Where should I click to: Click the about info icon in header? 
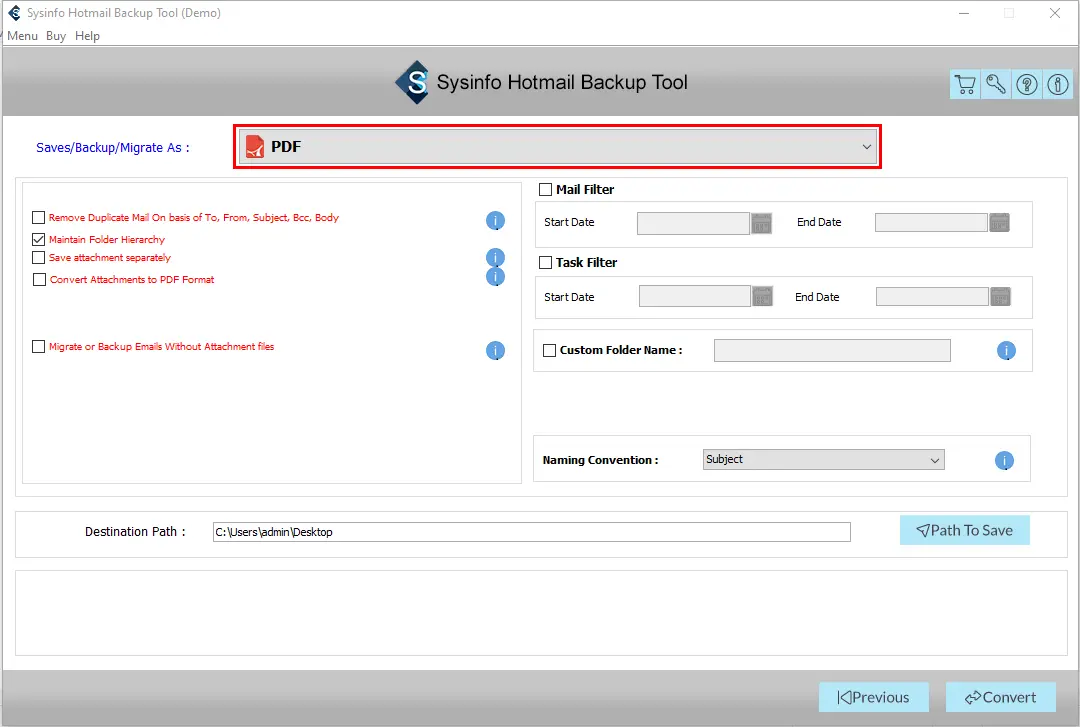pos(1058,85)
